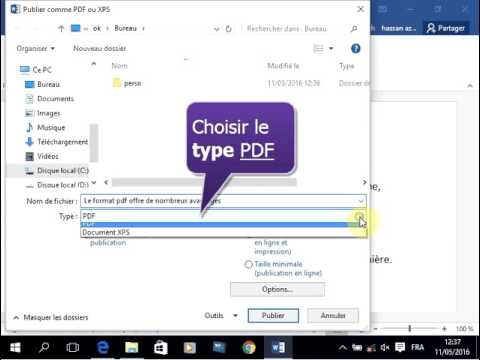
Task: Refresh the Bureau folder view
Action: point(229,29)
